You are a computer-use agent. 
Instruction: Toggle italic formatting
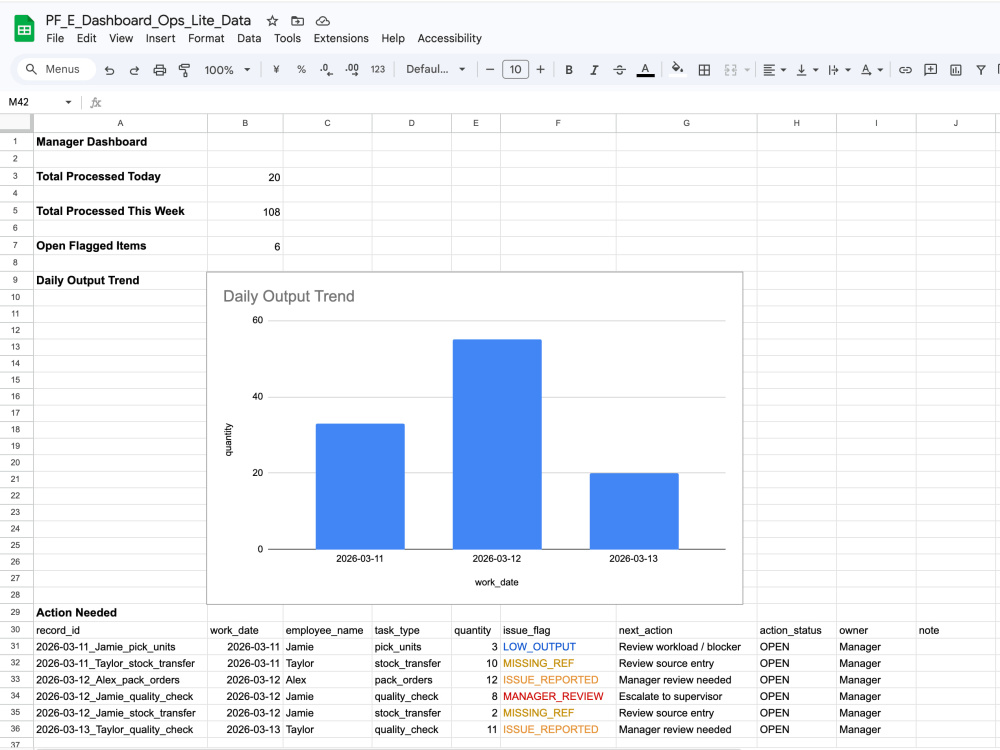tap(594, 70)
